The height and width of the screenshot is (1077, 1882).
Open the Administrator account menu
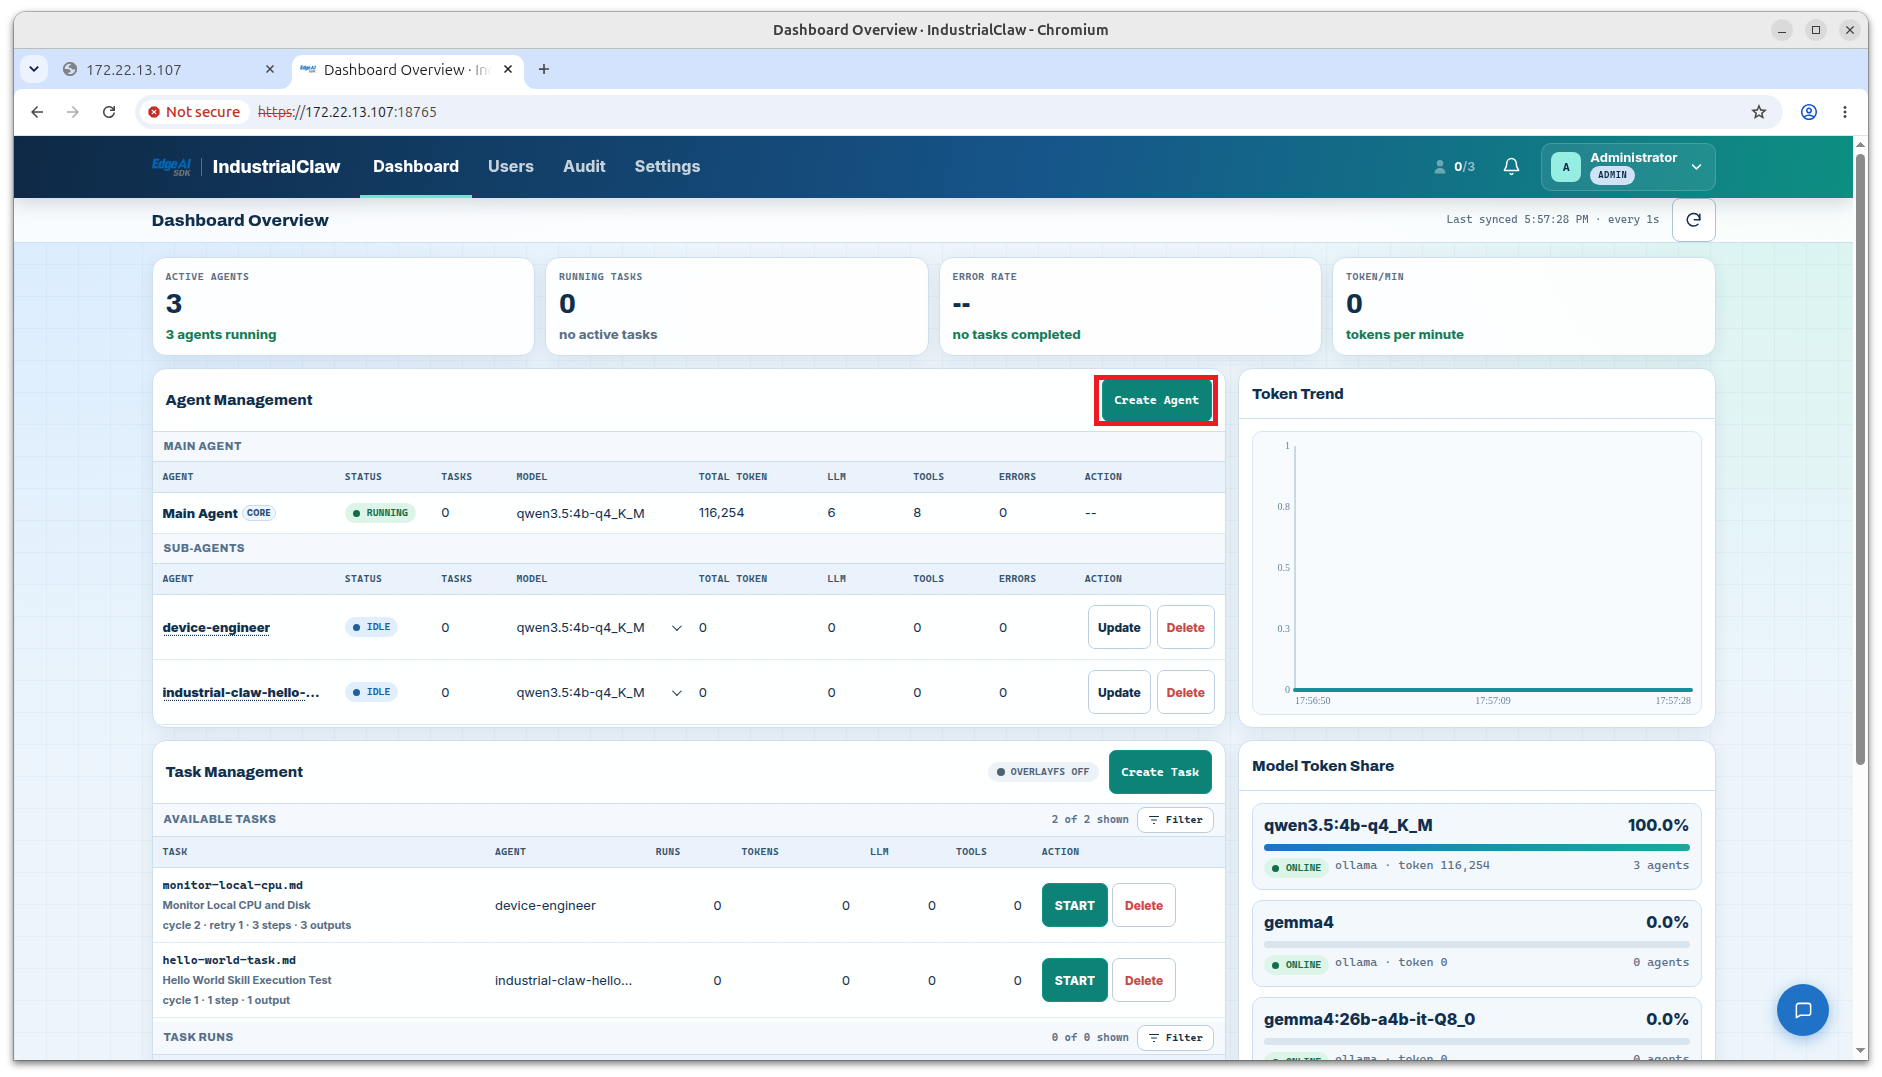point(1628,167)
